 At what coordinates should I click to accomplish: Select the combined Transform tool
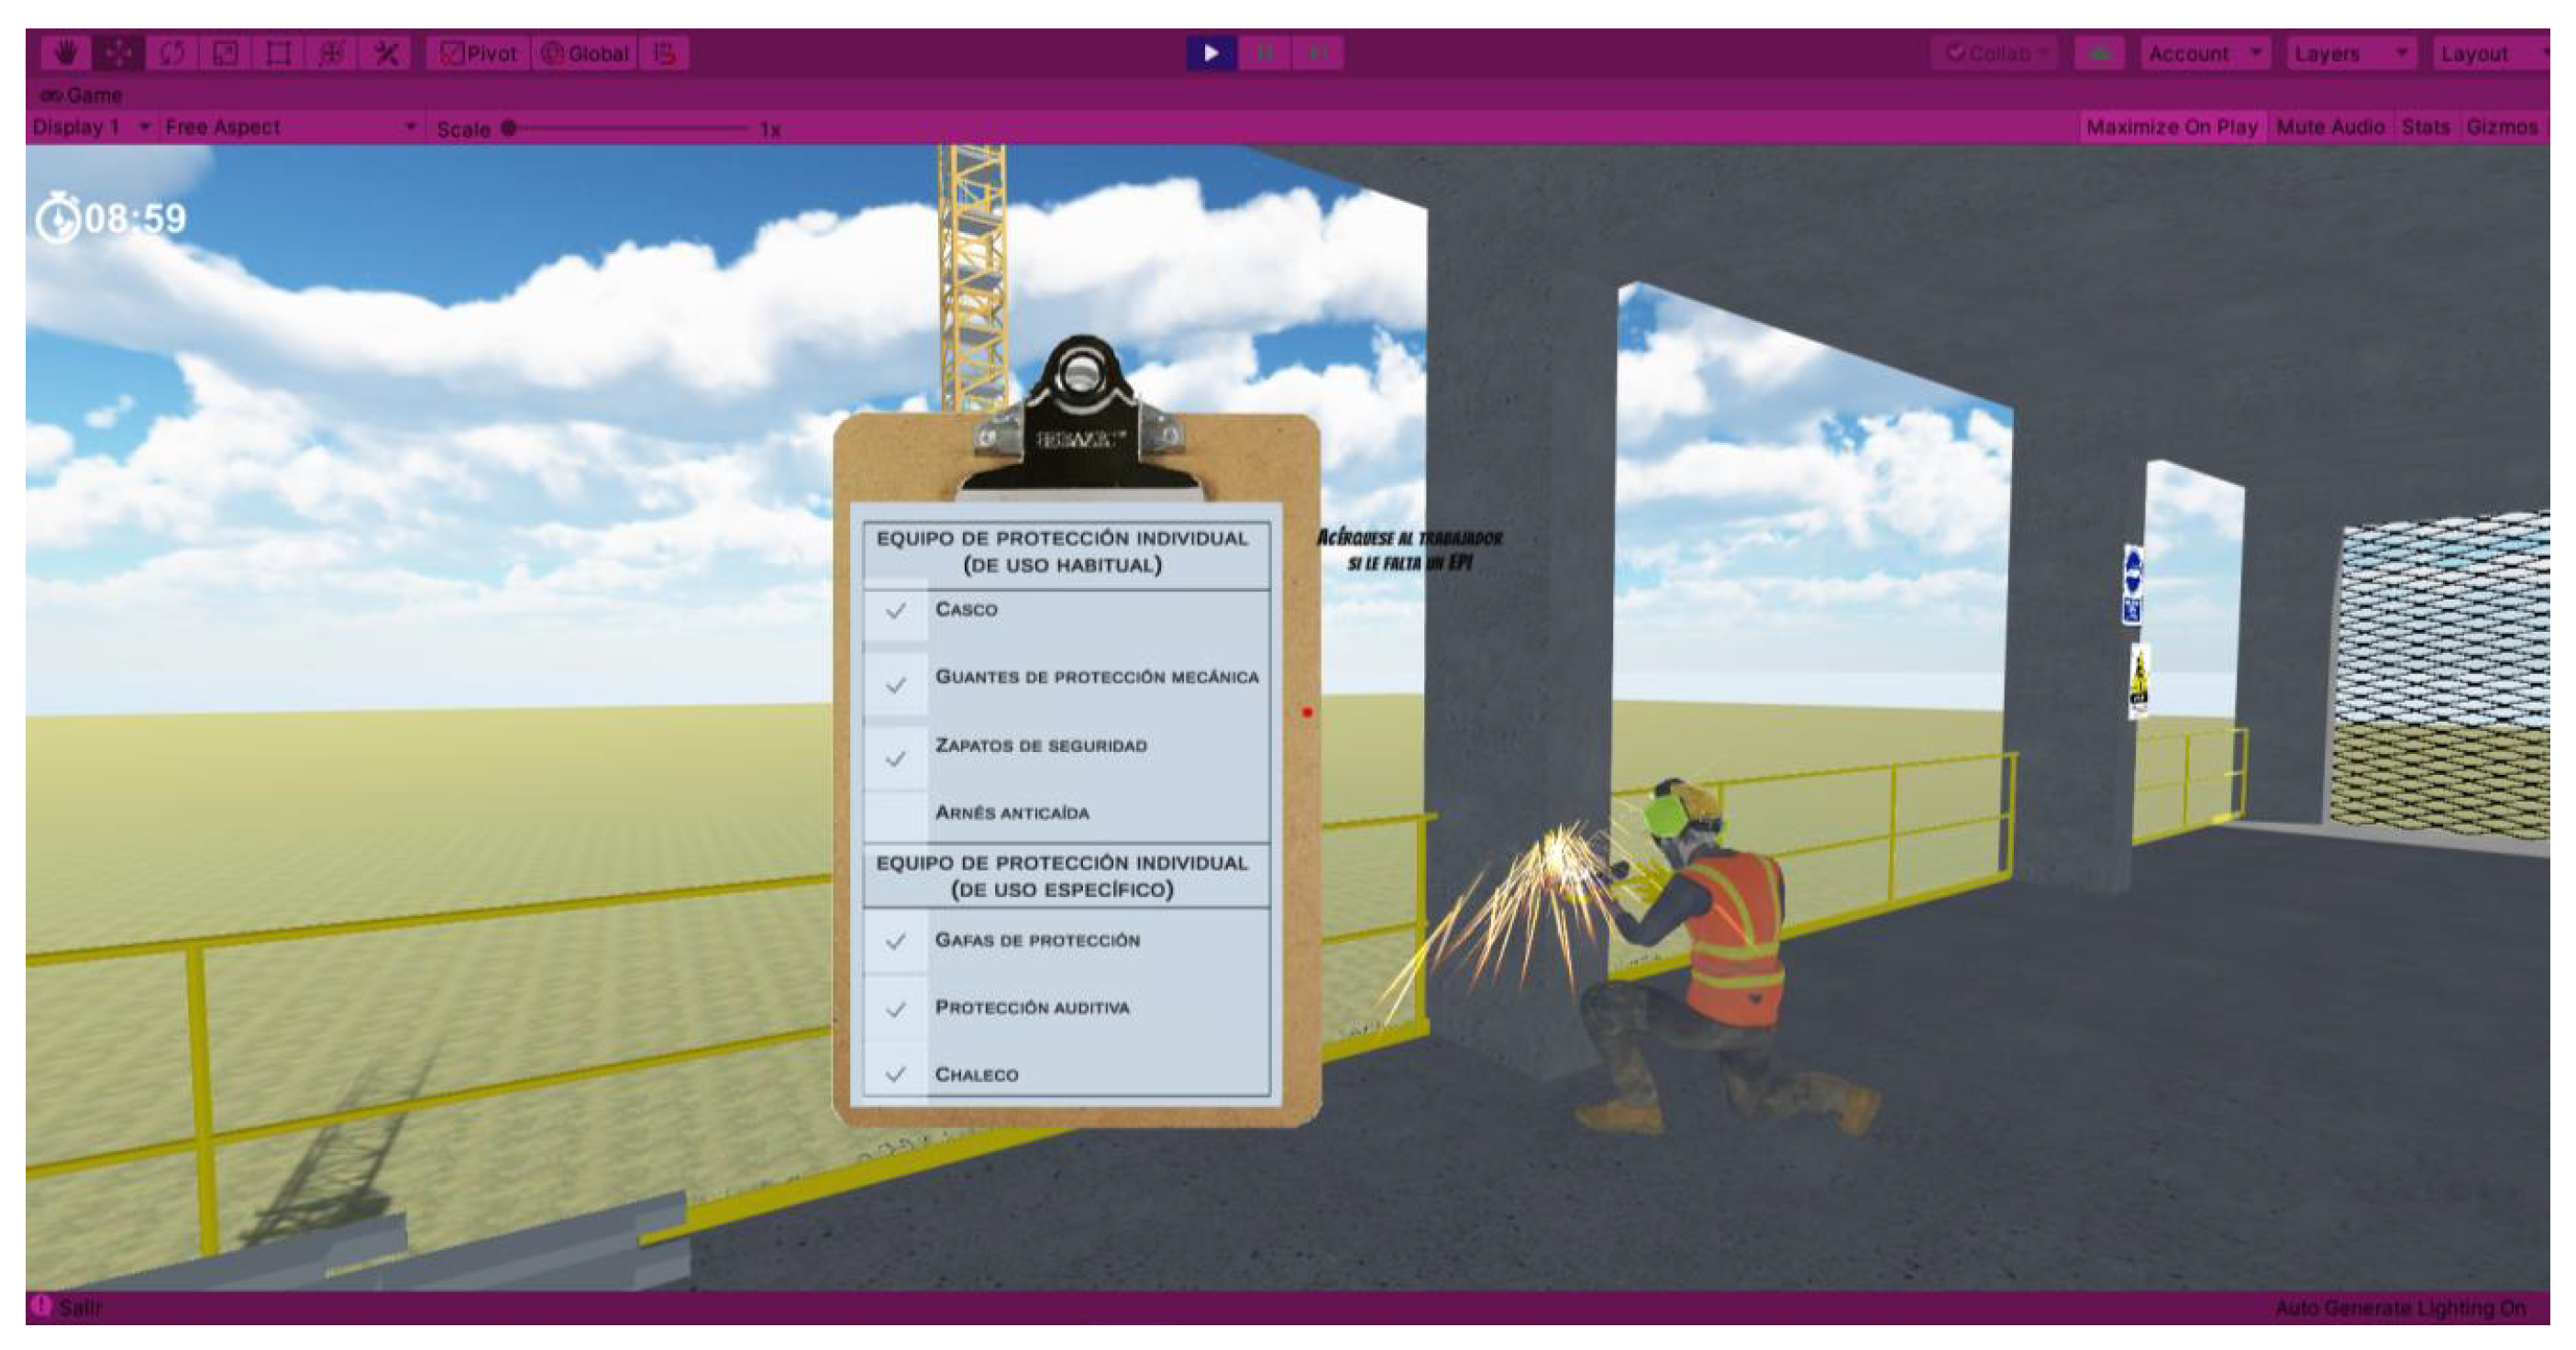point(331,53)
